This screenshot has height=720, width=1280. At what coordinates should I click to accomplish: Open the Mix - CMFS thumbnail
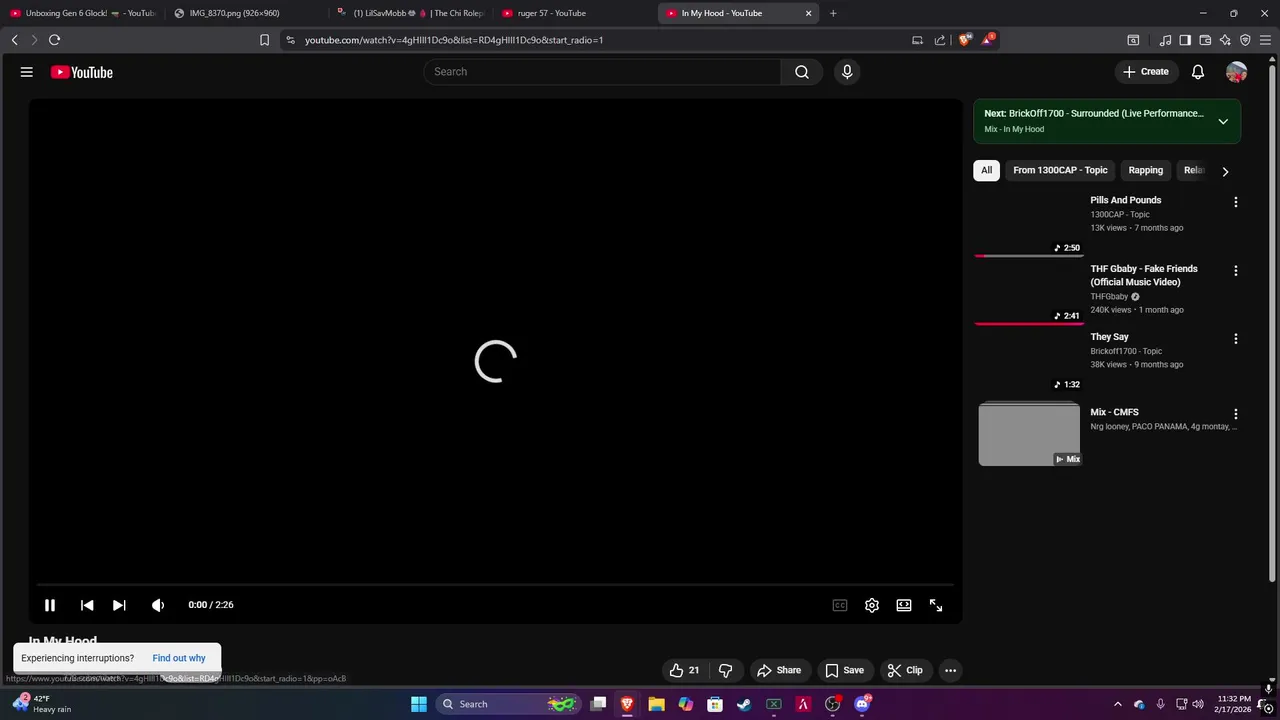tap(1029, 434)
